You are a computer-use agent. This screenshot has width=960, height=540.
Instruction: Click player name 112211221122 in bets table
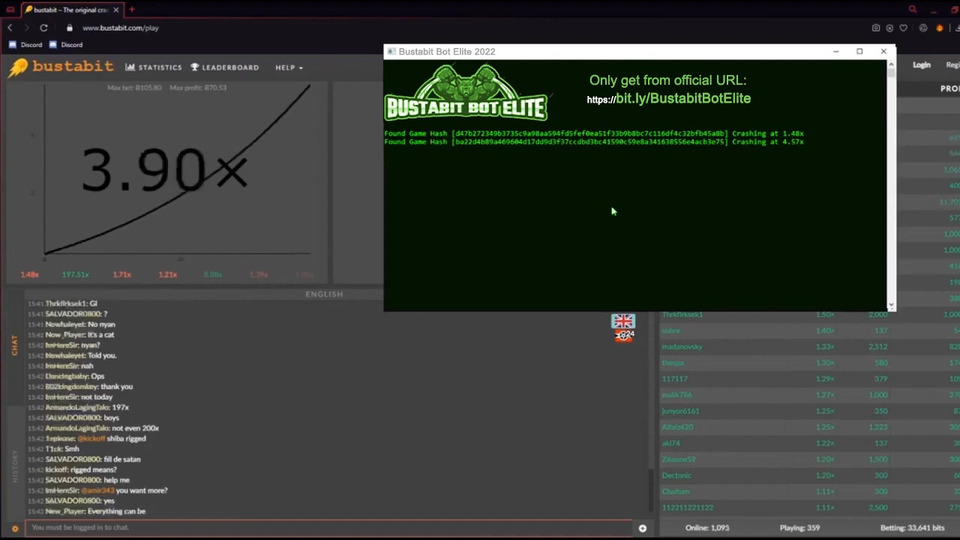[x=687, y=508]
